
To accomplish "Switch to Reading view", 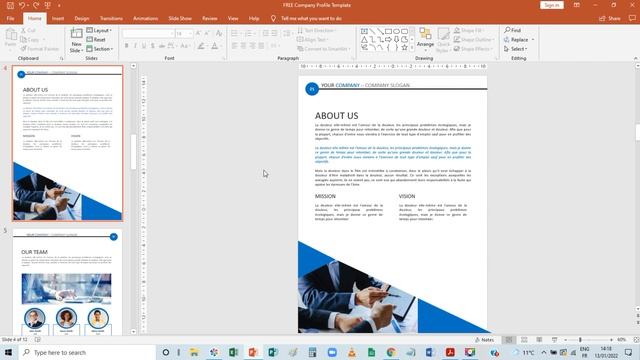I will tap(539, 340).
